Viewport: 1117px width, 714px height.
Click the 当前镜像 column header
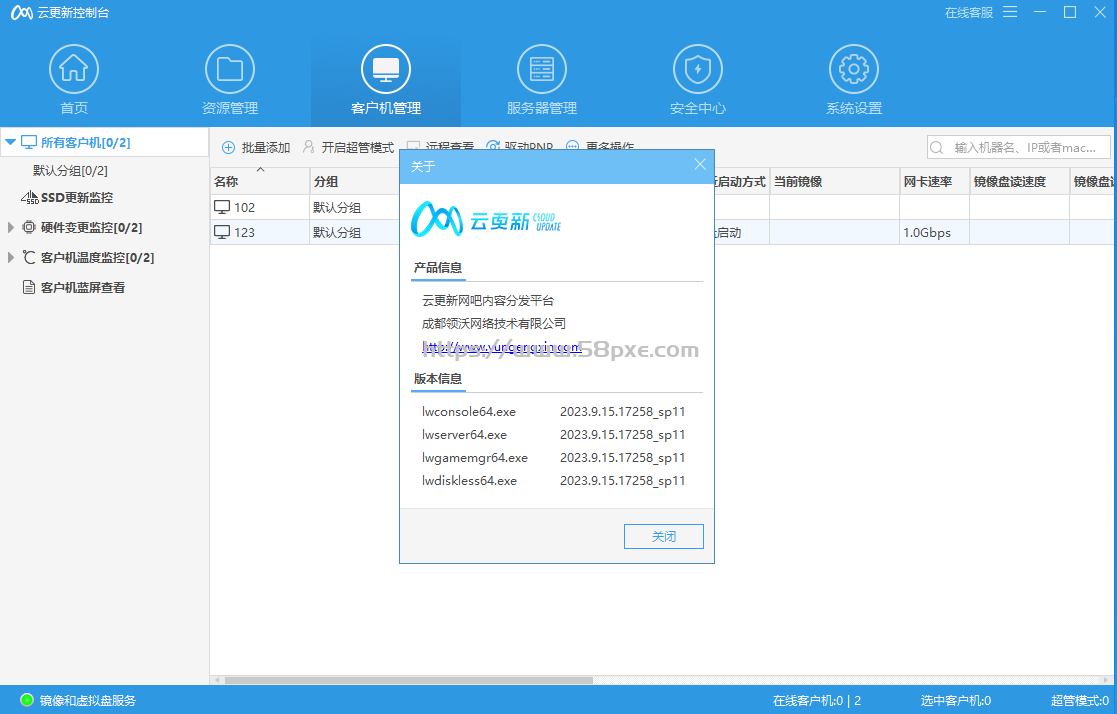point(834,182)
